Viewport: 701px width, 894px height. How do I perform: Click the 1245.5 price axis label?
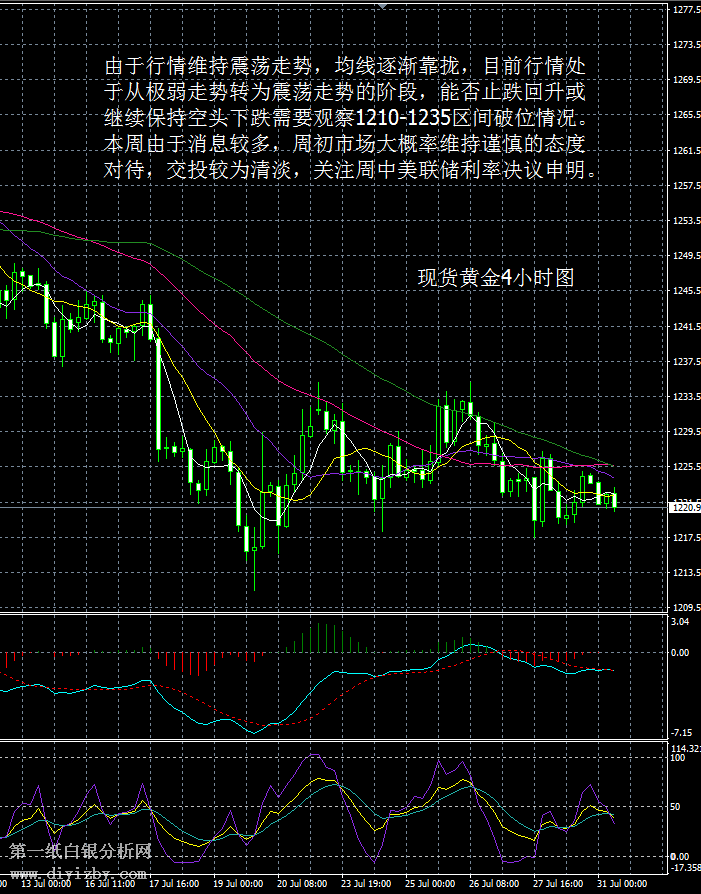click(x=687, y=291)
